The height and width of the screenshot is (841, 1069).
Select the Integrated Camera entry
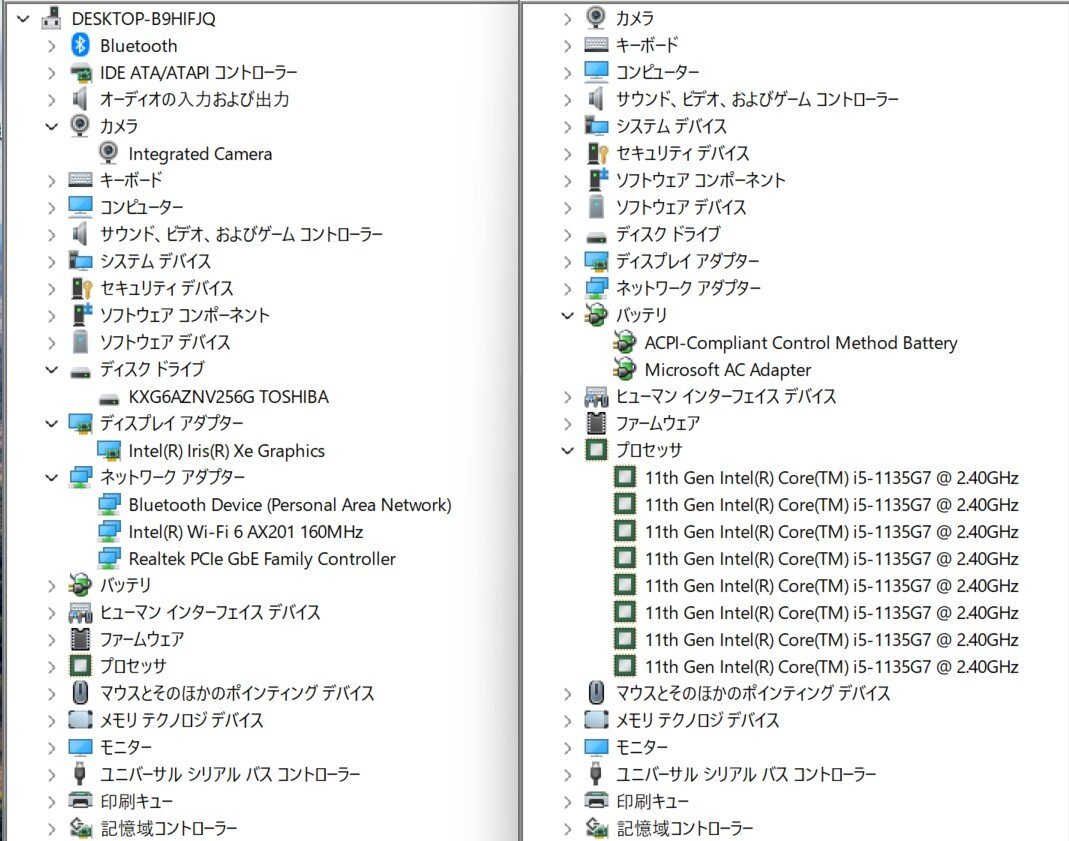200,154
